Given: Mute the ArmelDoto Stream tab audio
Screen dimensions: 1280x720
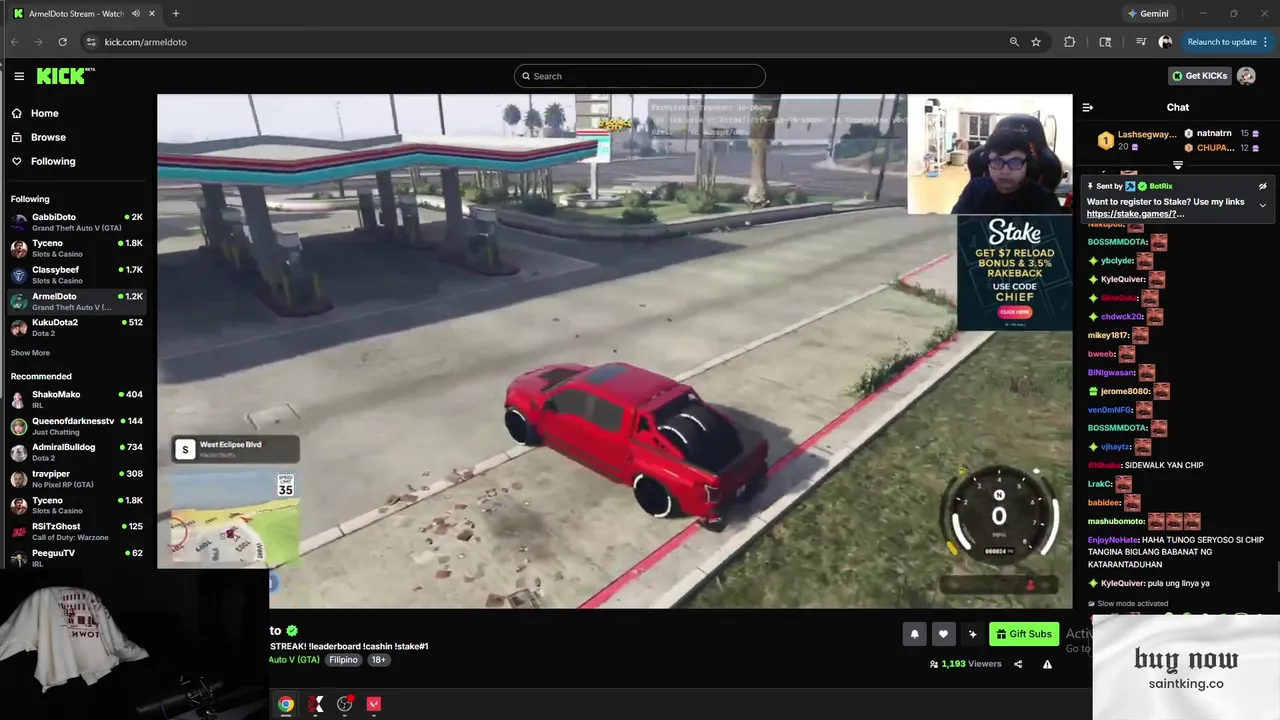Looking at the screenshot, I should [x=135, y=13].
